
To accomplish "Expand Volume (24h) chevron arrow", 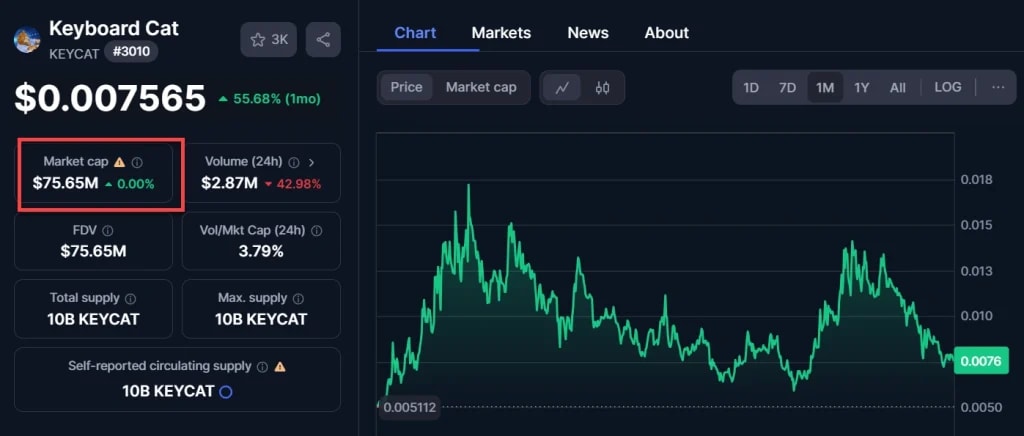I will coord(312,161).
